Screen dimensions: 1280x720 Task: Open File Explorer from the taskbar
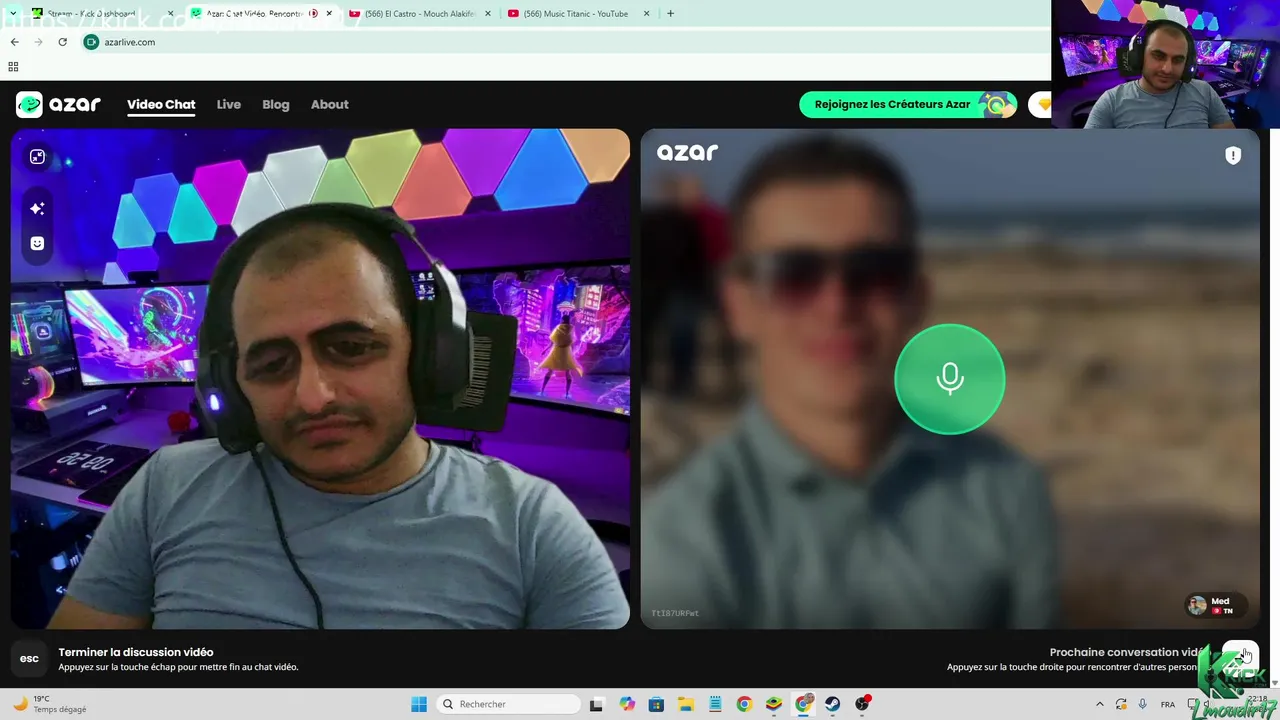686,704
